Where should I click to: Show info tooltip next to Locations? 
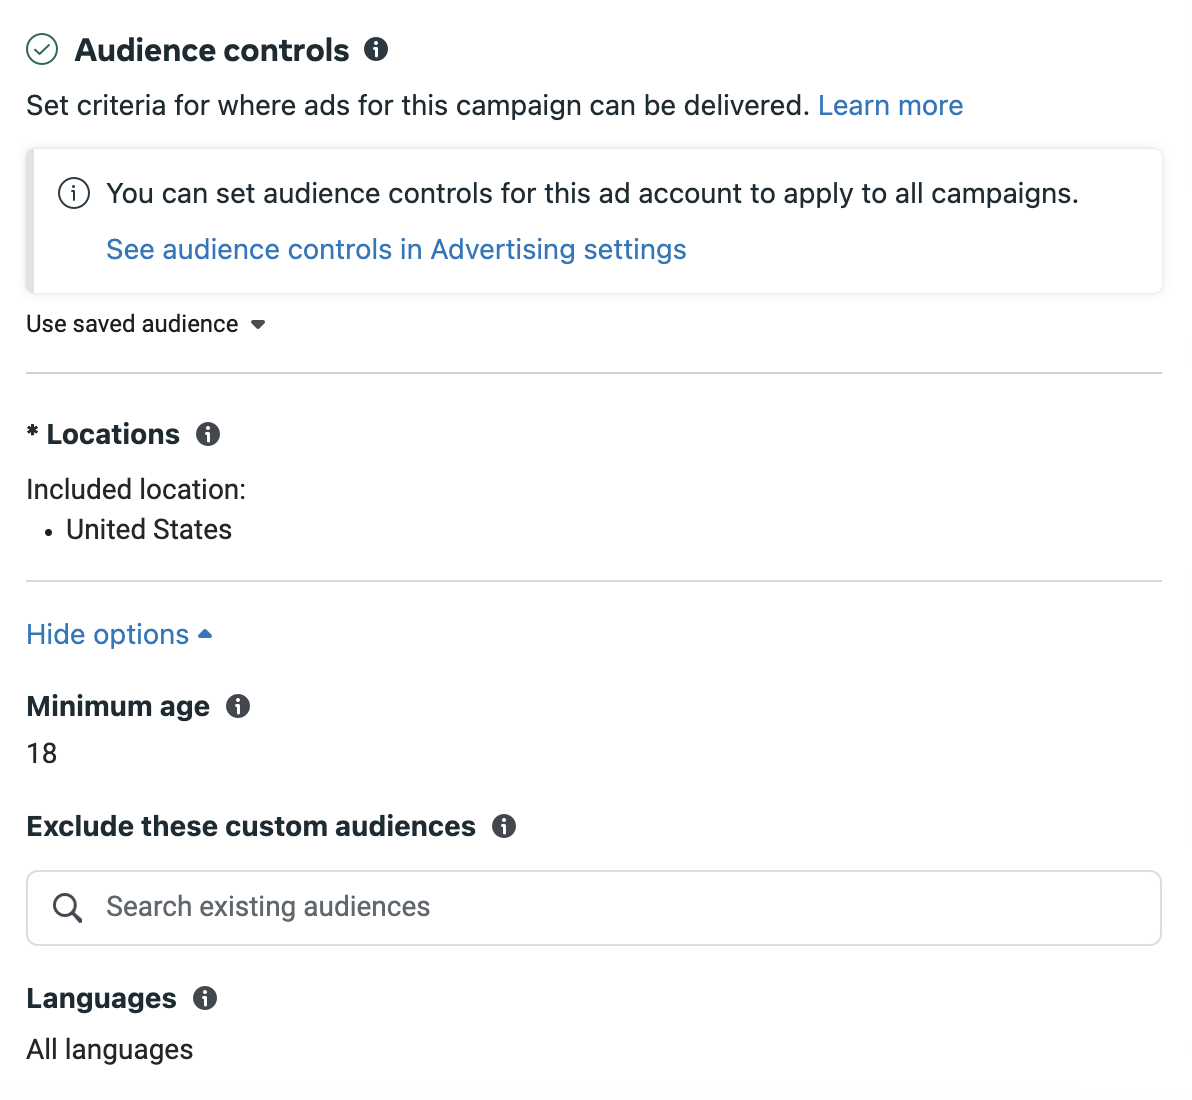tap(208, 435)
